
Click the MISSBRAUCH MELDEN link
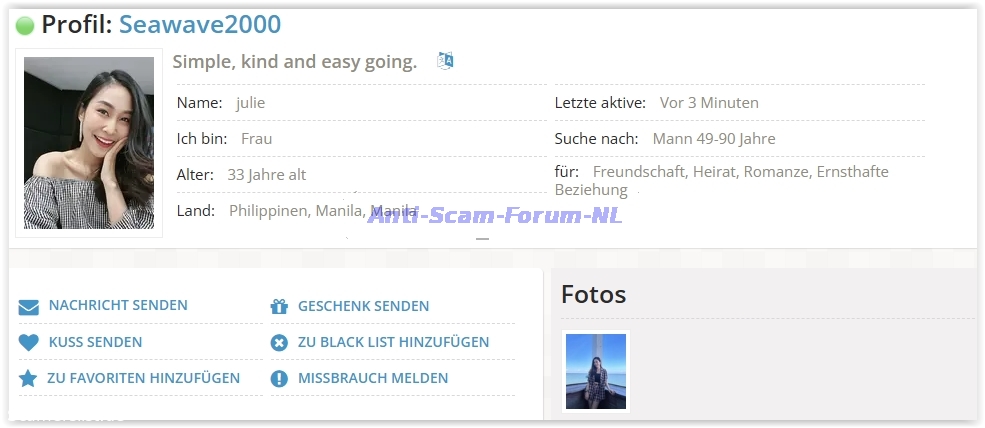(372, 378)
